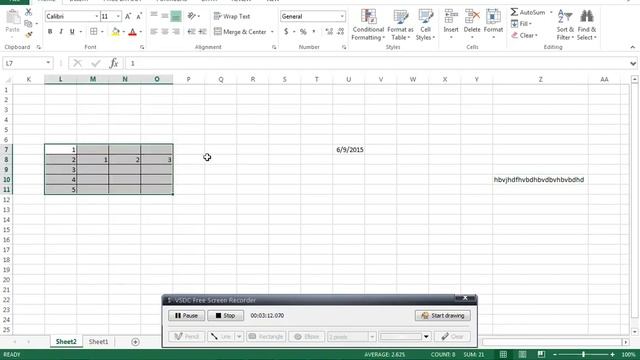Image resolution: width=640 pixels, height=360 pixels.
Task: Click the formula bar cancel X icon
Action: coord(77,63)
